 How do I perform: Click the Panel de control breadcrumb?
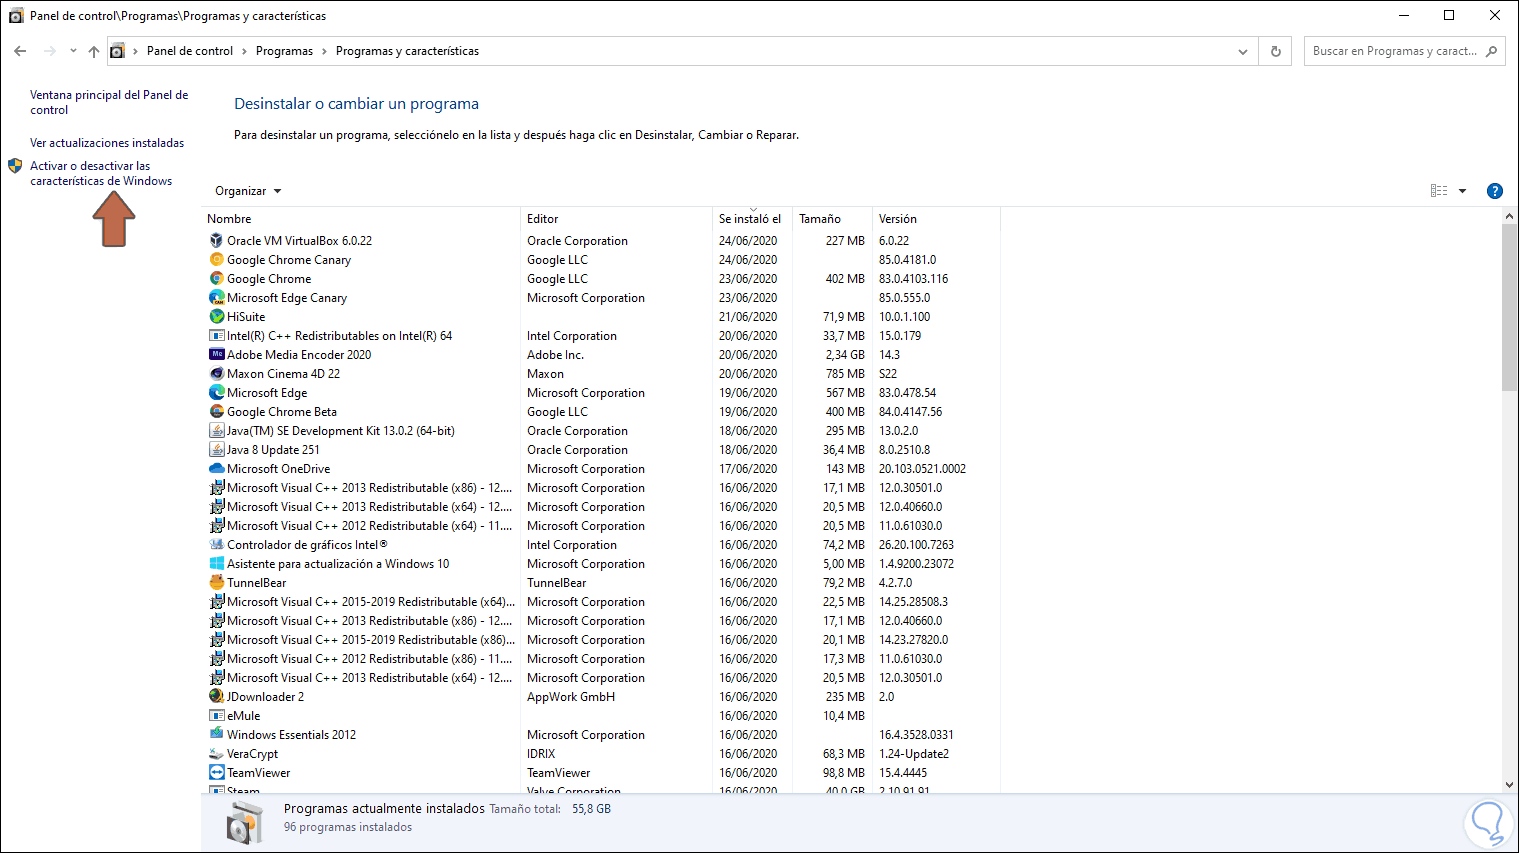coord(190,51)
